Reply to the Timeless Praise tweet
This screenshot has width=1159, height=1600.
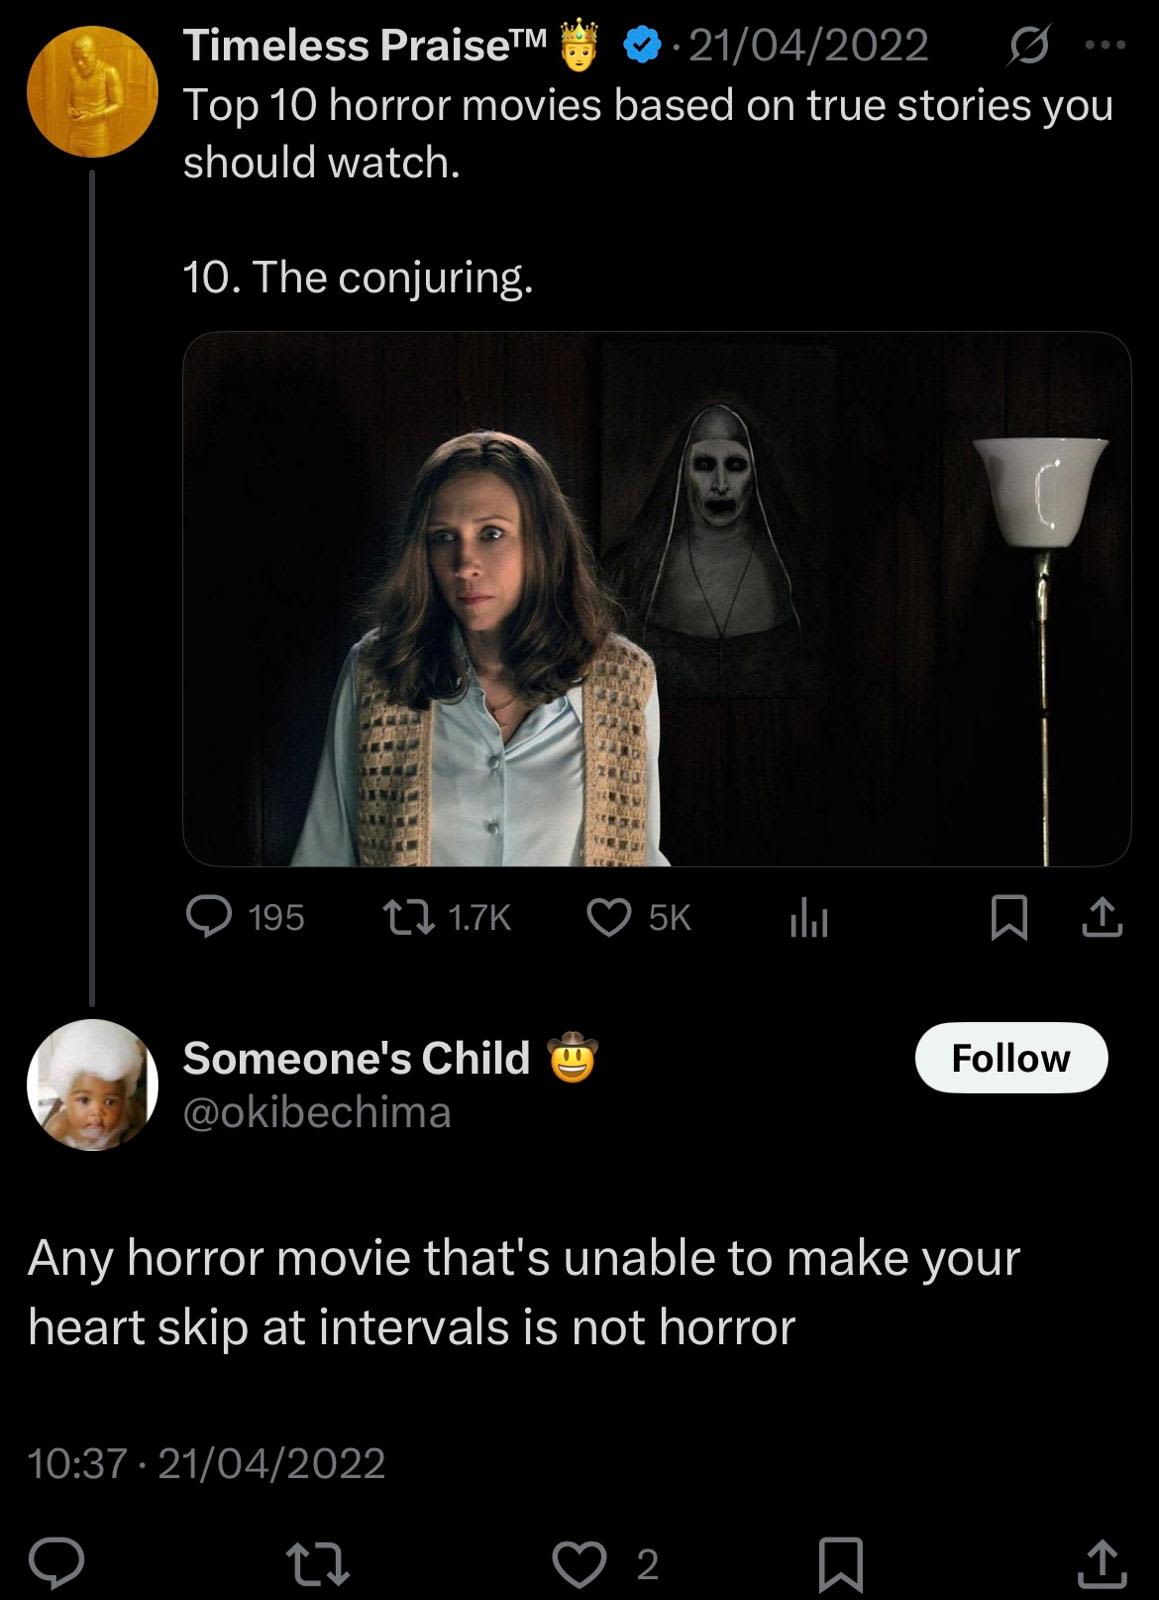click(x=209, y=916)
